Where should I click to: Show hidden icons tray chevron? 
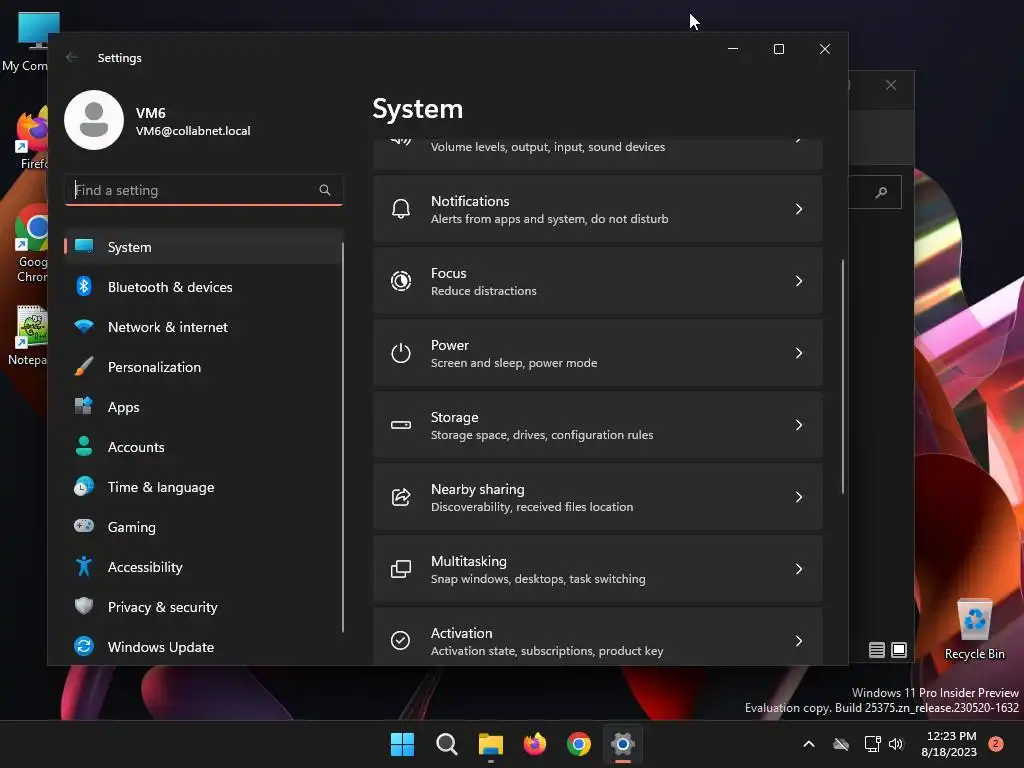point(808,744)
